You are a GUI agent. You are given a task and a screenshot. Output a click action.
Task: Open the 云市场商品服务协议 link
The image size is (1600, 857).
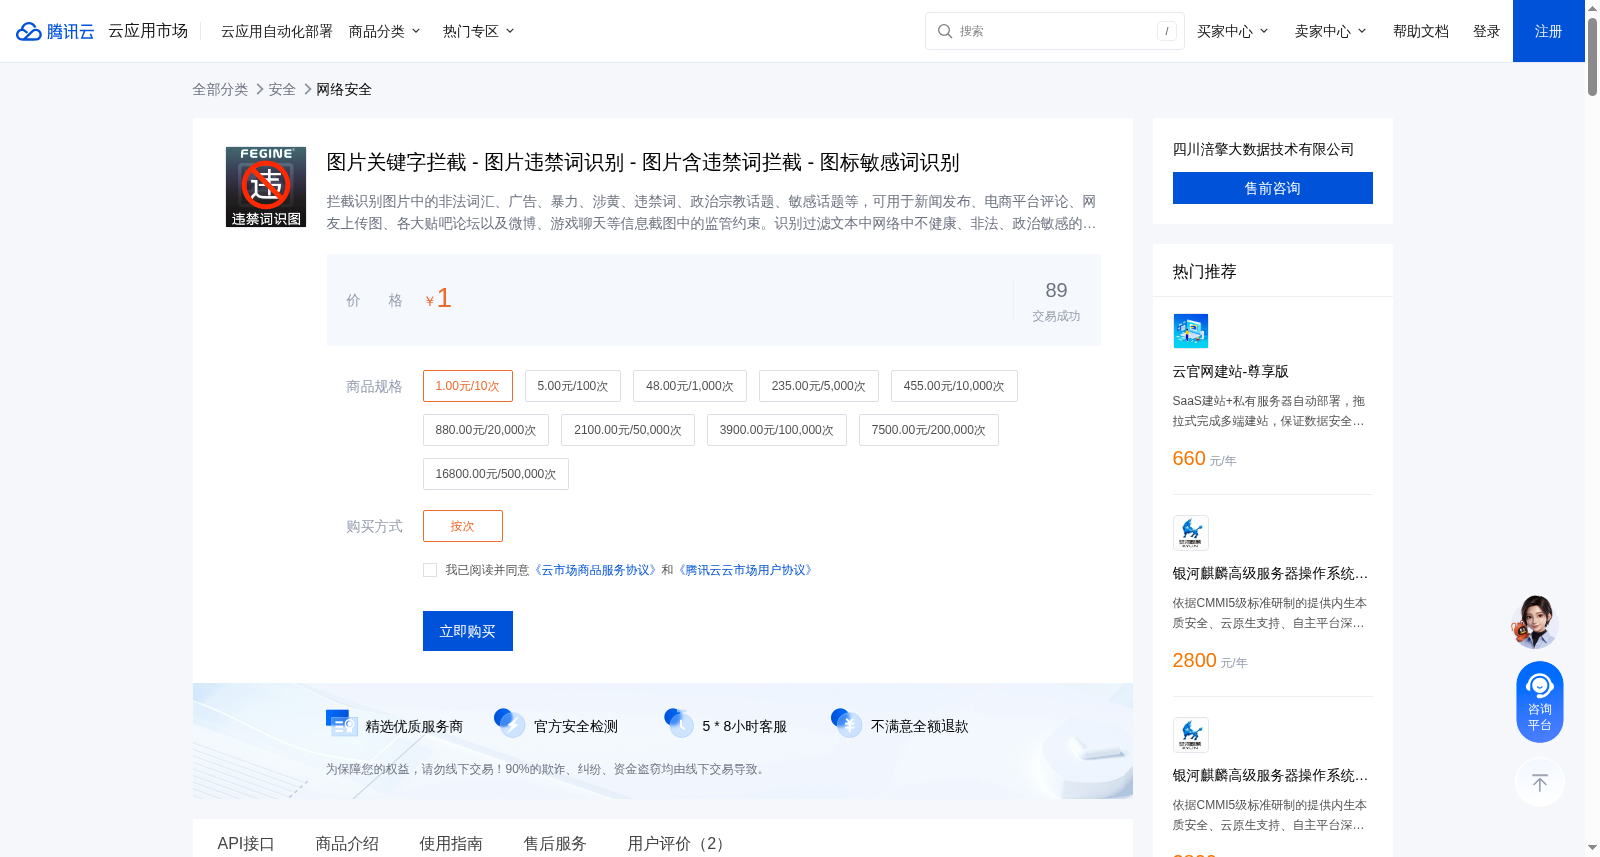[596, 570]
